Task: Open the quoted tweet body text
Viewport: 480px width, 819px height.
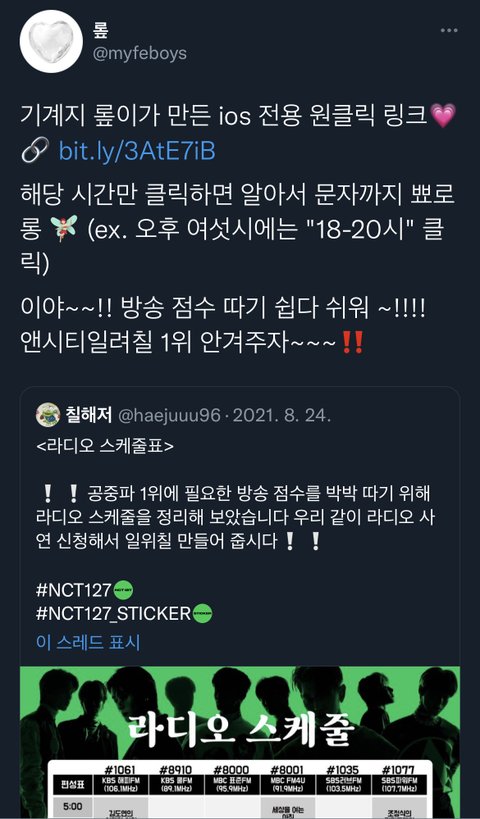Action: (235, 517)
